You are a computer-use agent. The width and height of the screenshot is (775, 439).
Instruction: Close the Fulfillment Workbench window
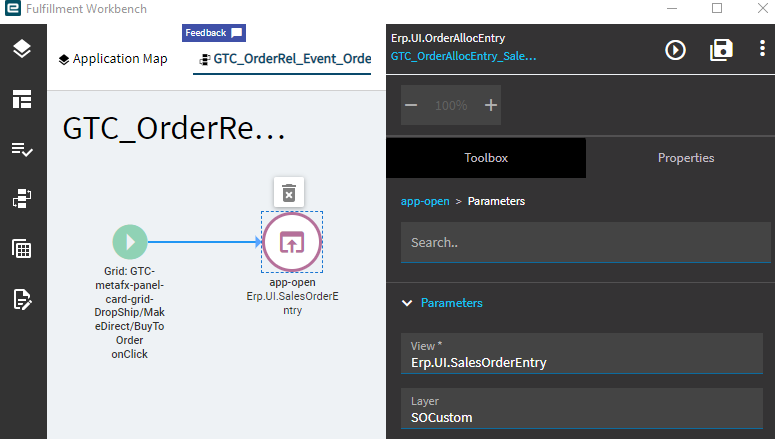click(763, 8)
